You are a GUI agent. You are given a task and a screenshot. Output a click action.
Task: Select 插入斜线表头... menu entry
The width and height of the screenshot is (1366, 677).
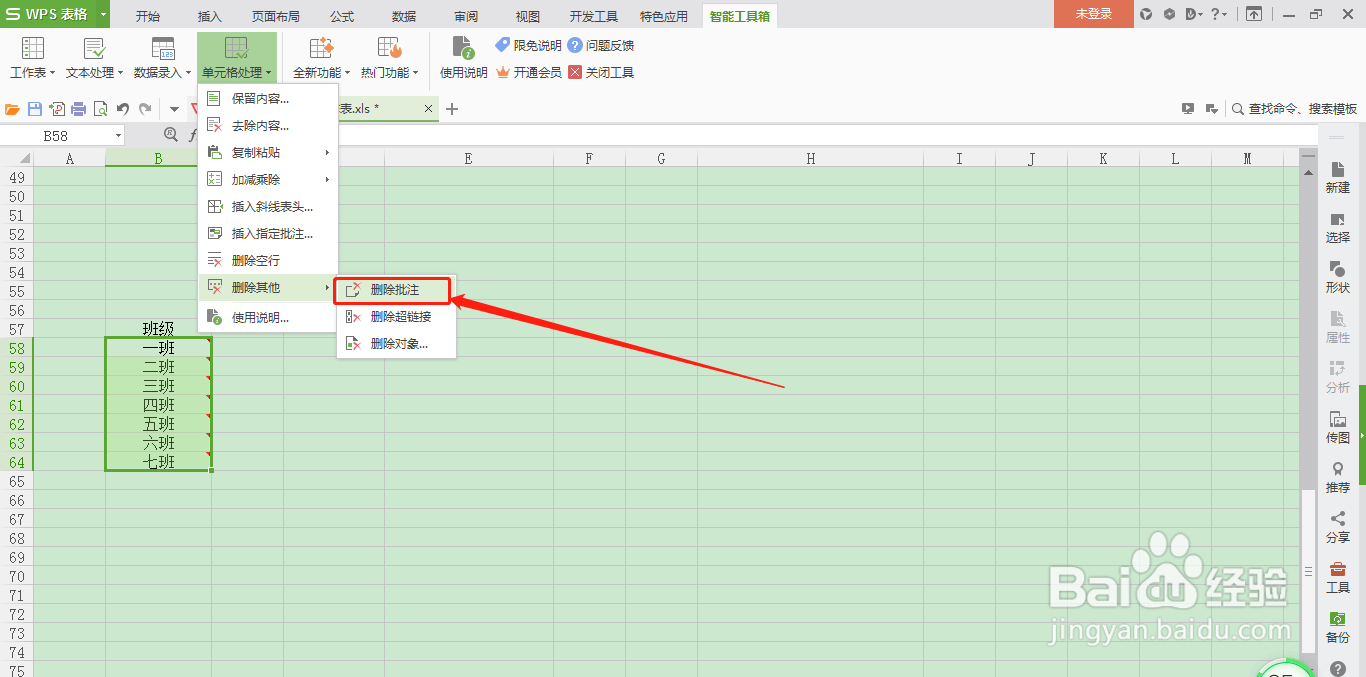(x=268, y=206)
